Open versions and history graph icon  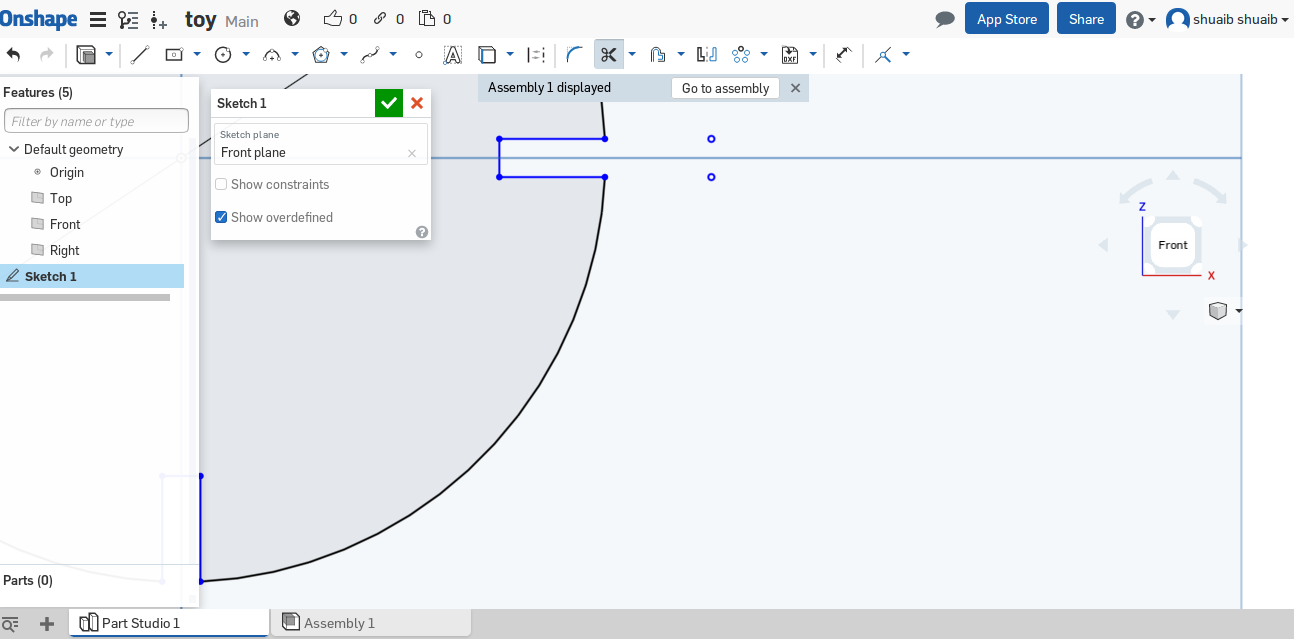(128, 19)
